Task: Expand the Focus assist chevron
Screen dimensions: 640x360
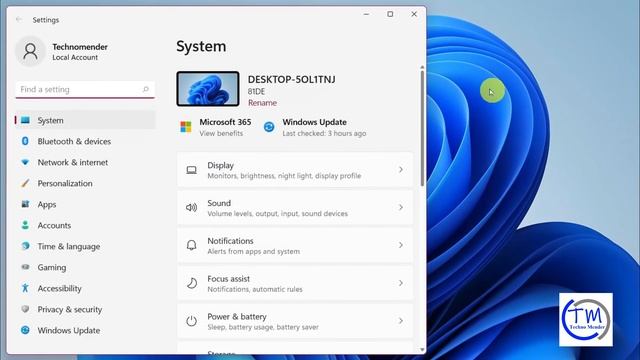Action: point(400,283)
